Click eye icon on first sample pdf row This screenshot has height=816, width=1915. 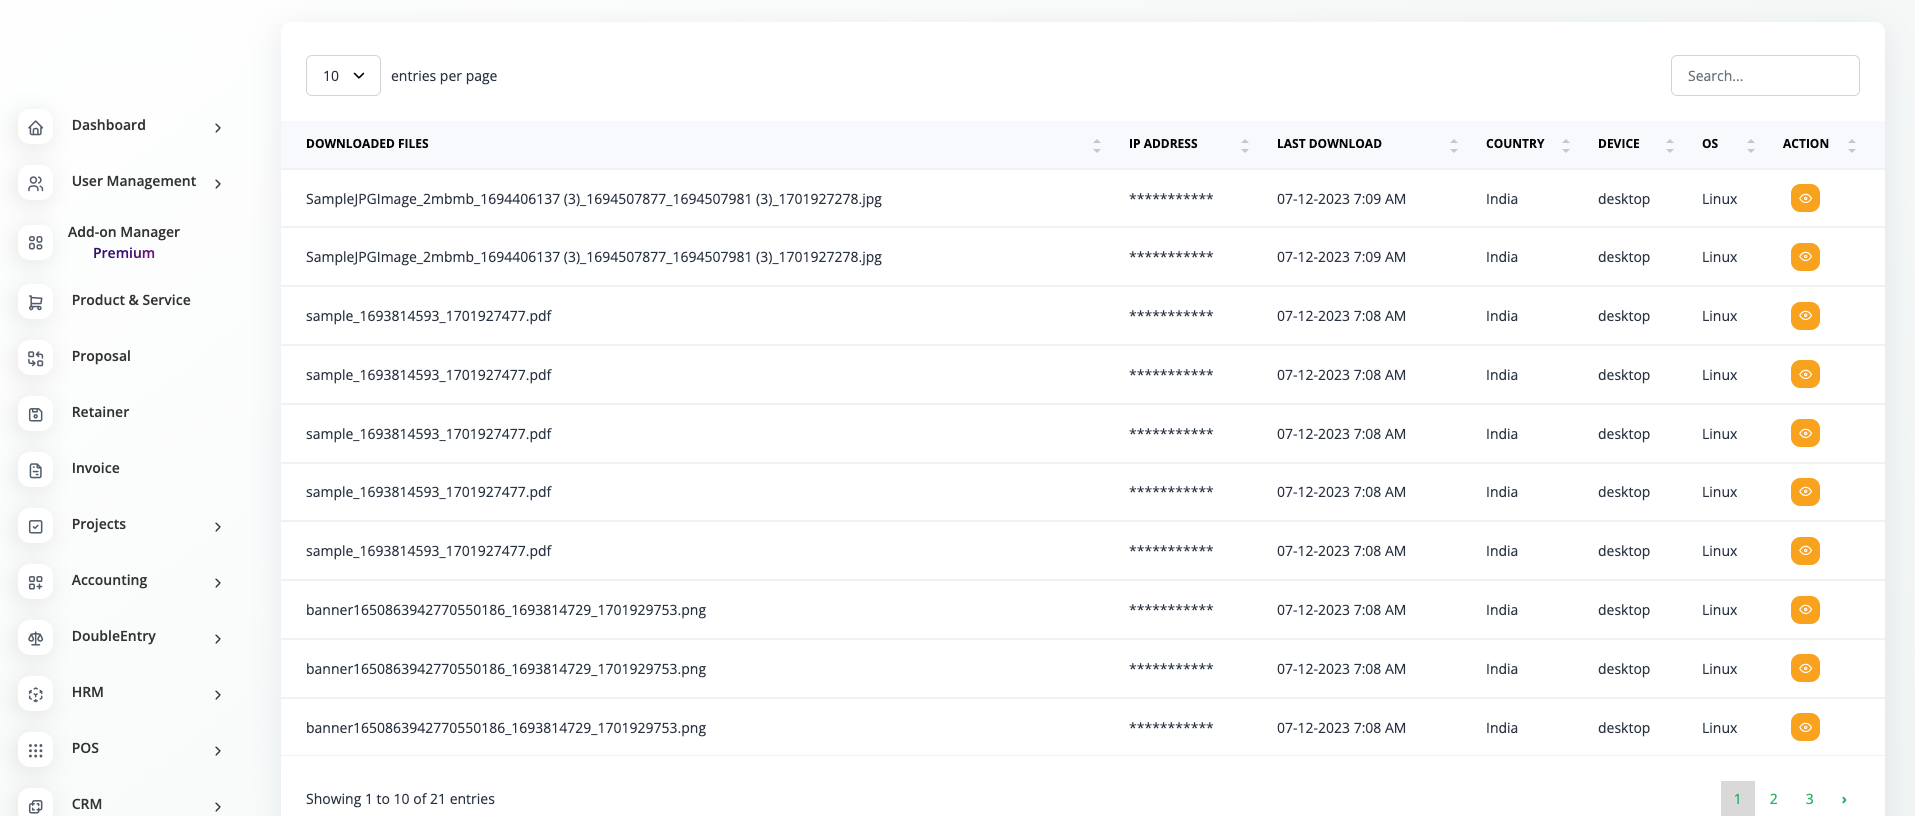coord(1805,316)
